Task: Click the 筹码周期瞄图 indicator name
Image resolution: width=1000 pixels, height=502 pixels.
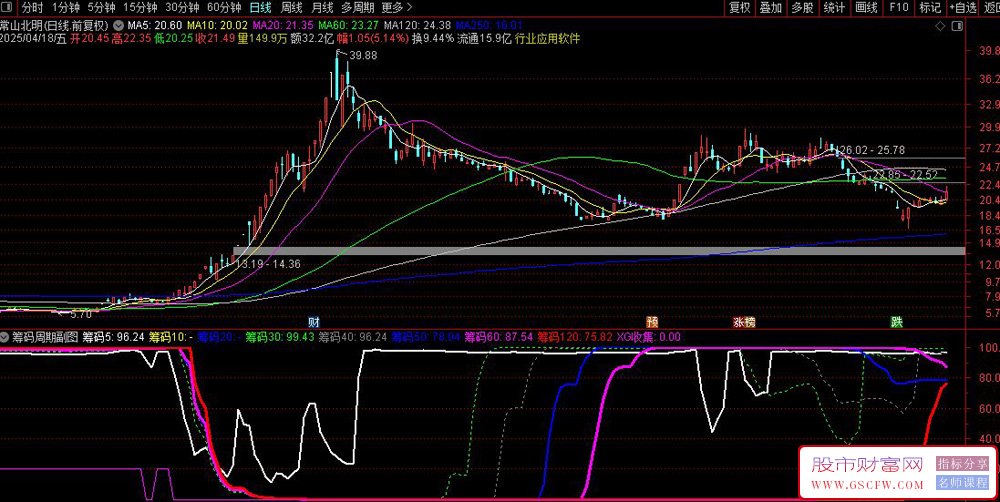Action: pos(45,338)
